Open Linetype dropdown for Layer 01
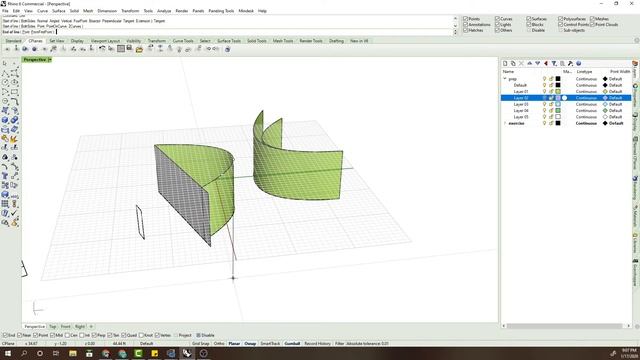This screenshot has height=360, width=640. point(586,91)
